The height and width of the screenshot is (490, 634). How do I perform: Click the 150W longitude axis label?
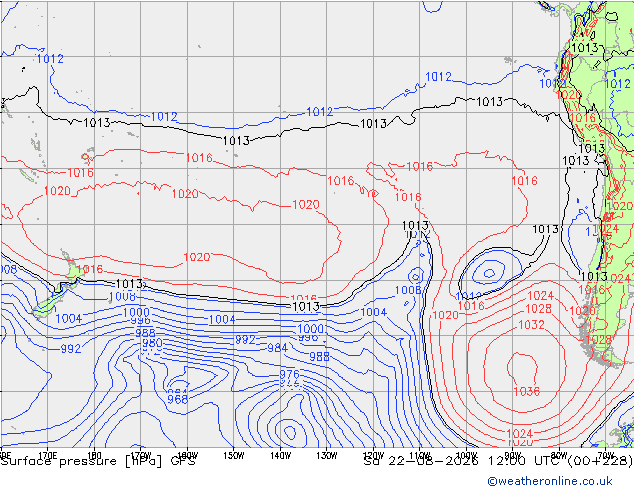[234, 455]
